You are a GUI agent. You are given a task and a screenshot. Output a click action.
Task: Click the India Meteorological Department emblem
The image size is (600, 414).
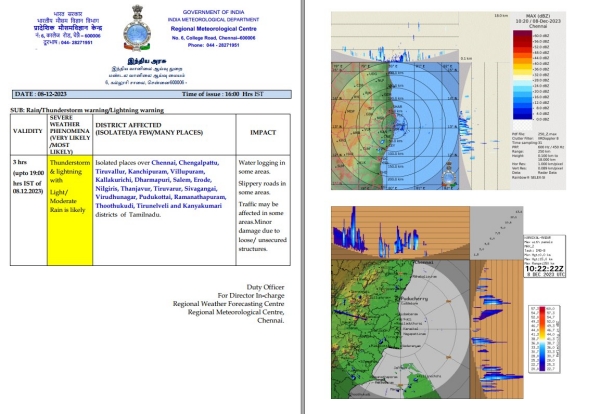pyautogui.click(x=137, y=28)
